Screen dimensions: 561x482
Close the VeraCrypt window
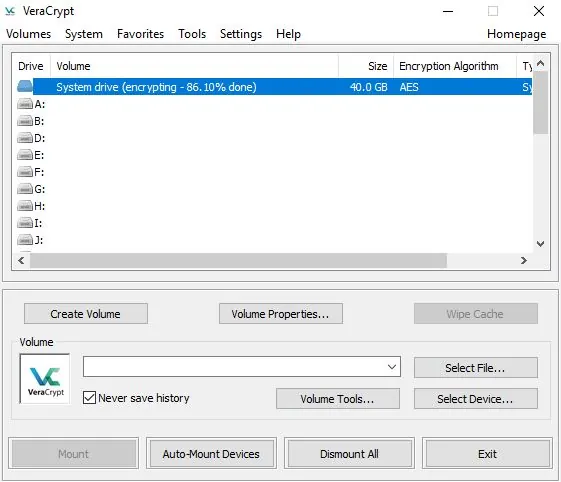click(x=539, y=11)
